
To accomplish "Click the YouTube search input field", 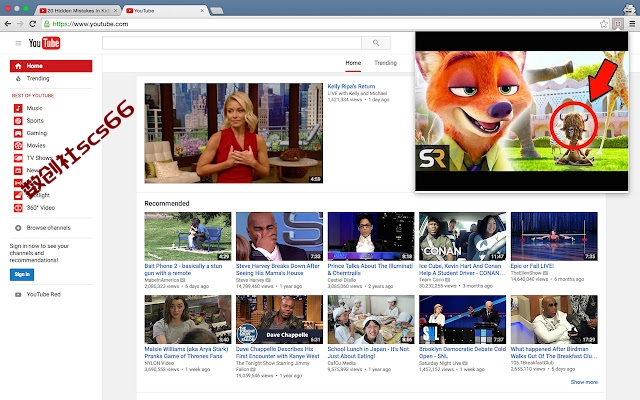I will click(232, 43).
